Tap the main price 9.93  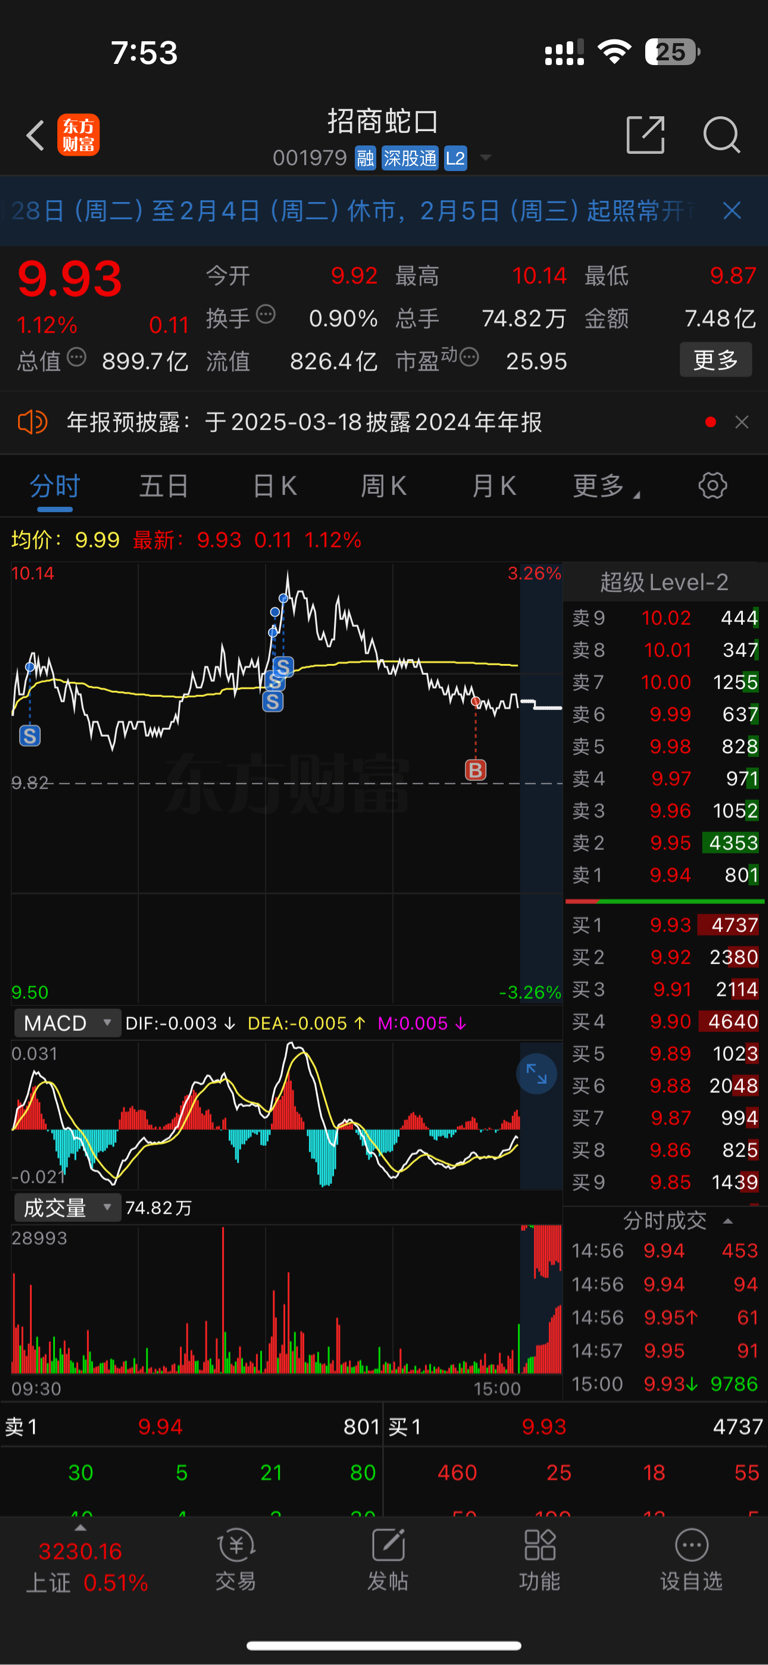70,279
